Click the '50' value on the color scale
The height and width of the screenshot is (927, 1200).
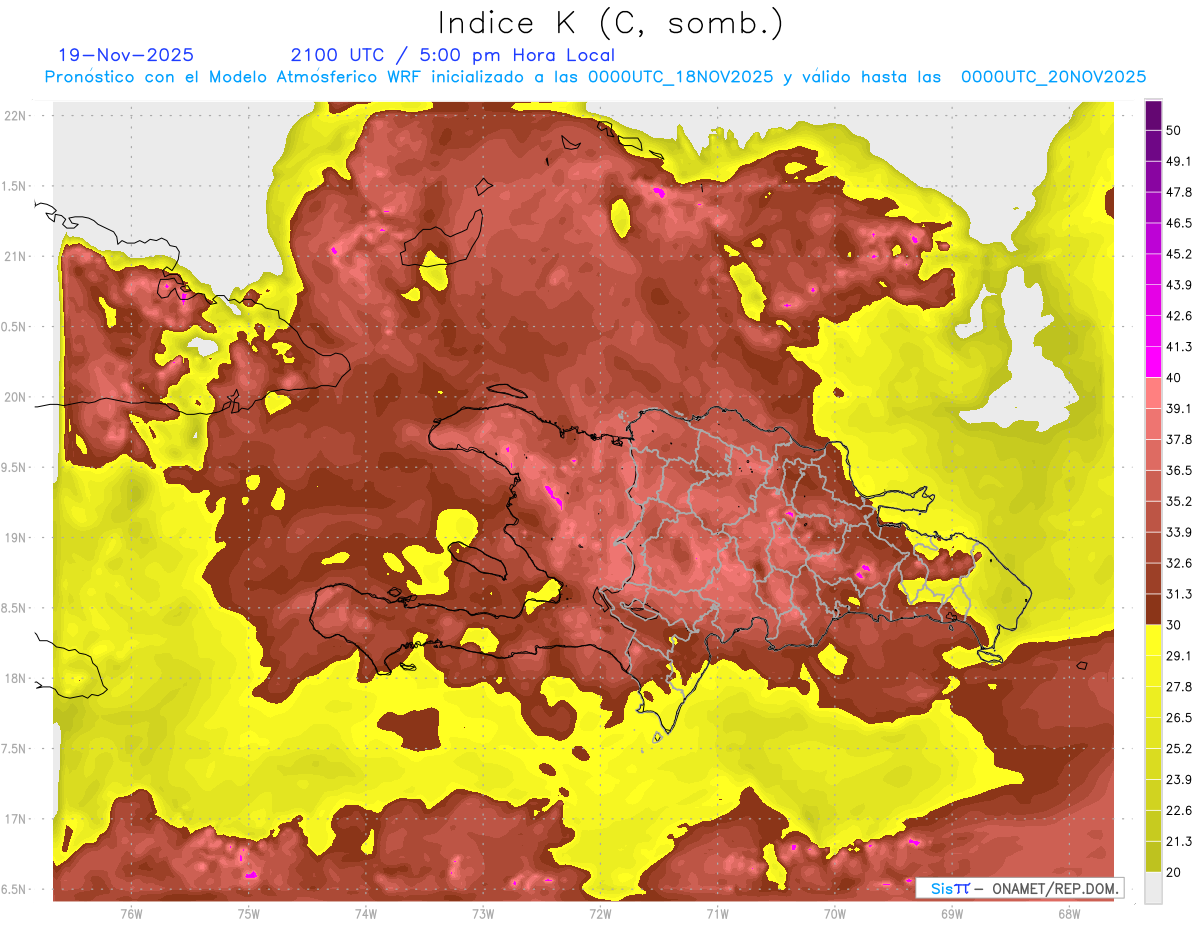tap(1173, 130)
